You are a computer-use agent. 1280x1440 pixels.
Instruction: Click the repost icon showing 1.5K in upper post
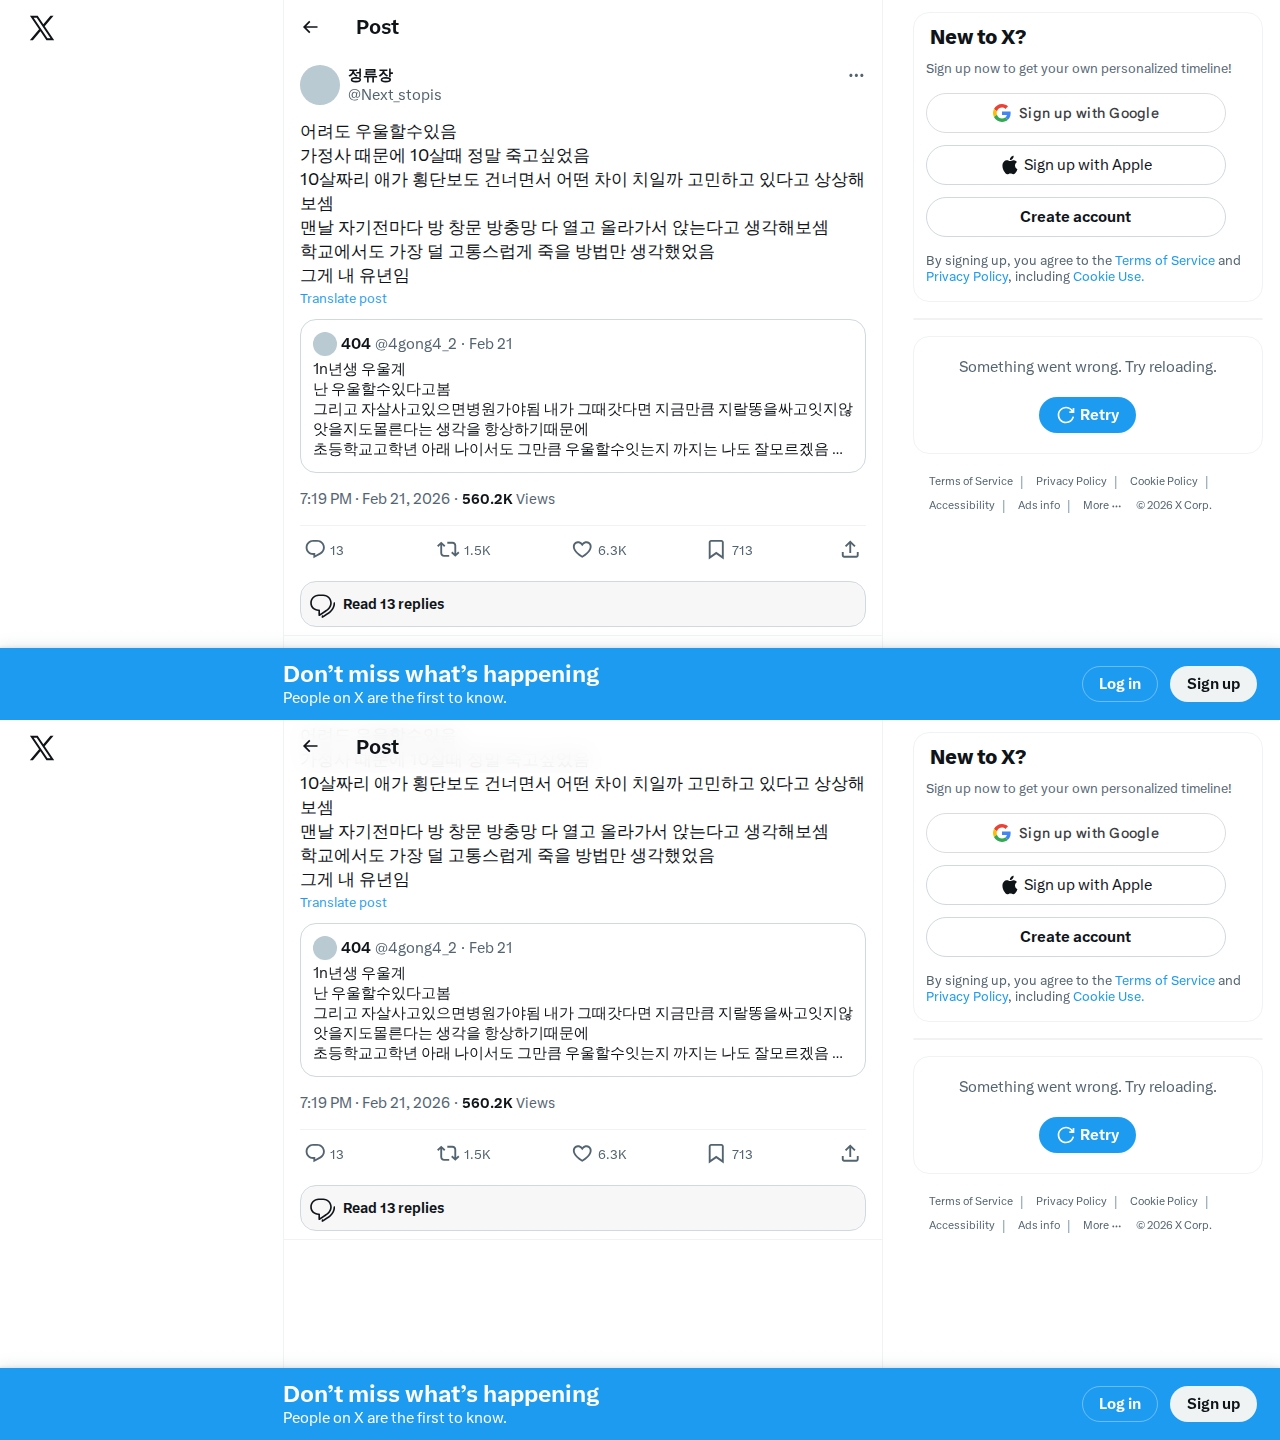(x=448, y=549)
